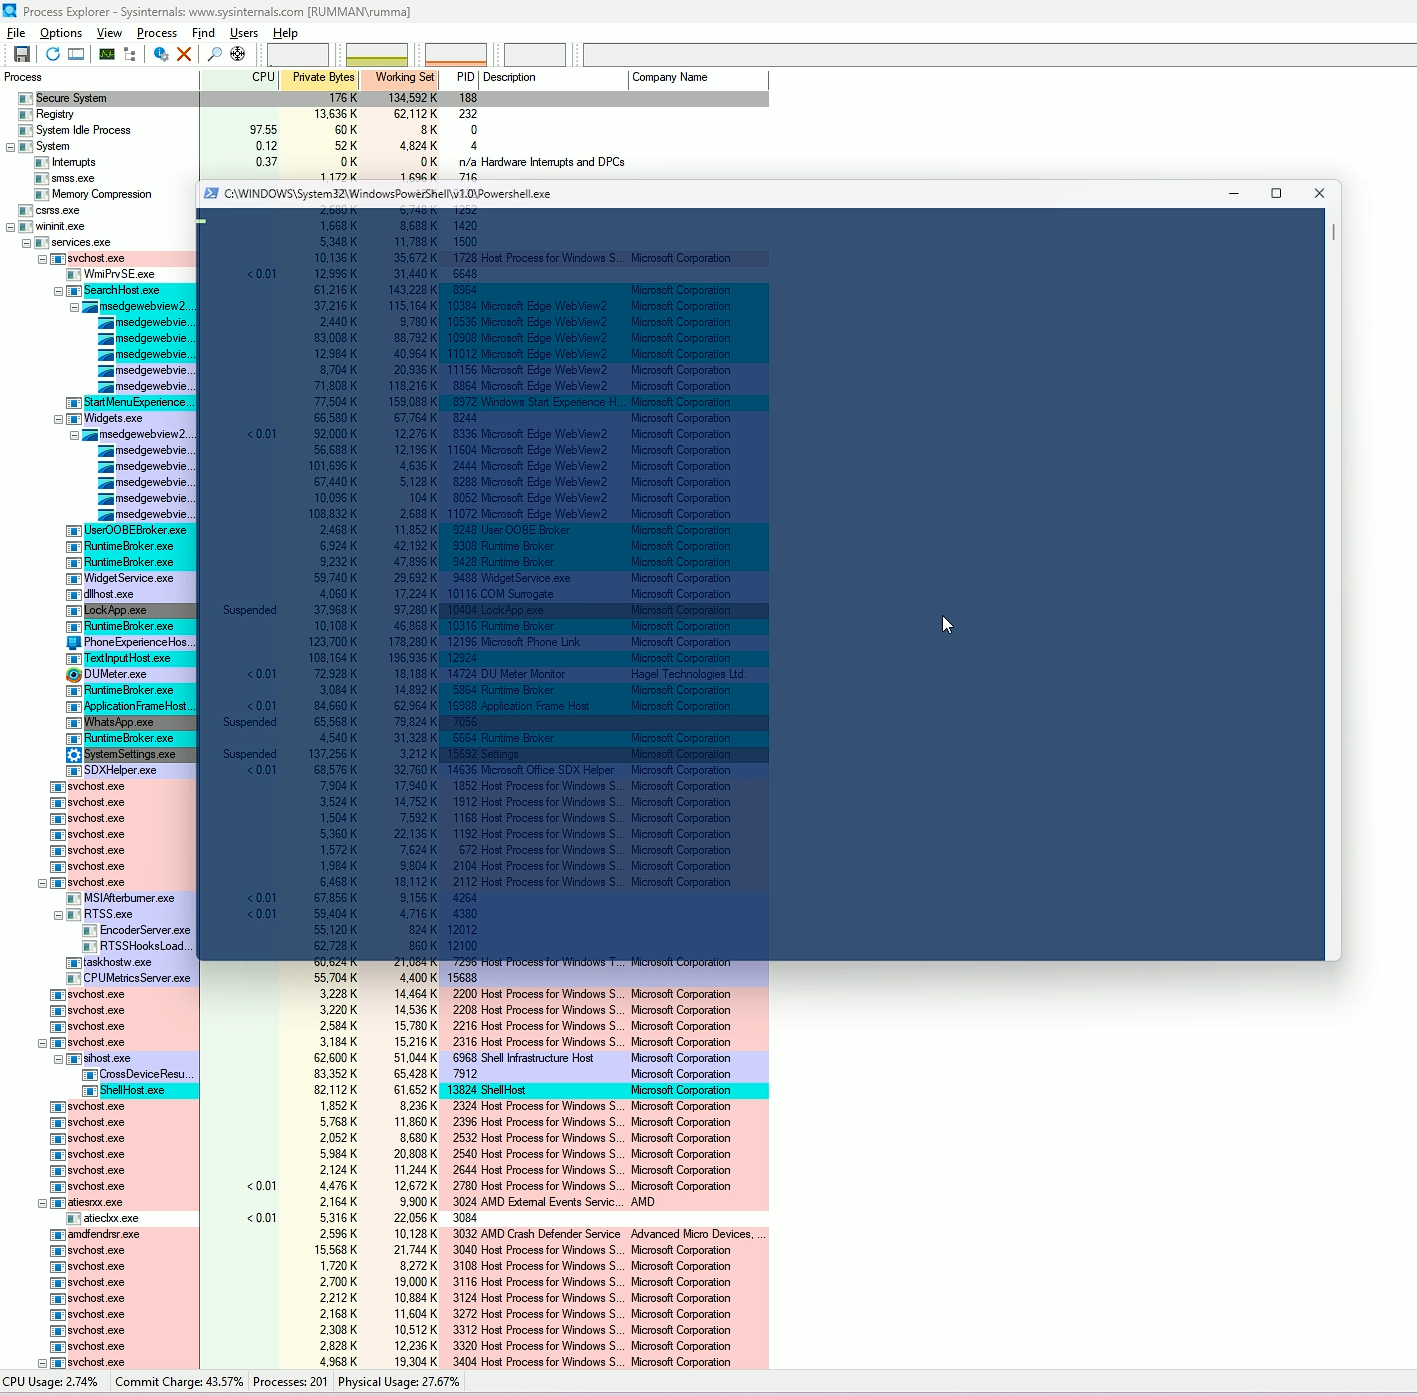Click the WhatsApp.exe process icon
Viewport: 1417px width, 1396px height.
[74, 722]
